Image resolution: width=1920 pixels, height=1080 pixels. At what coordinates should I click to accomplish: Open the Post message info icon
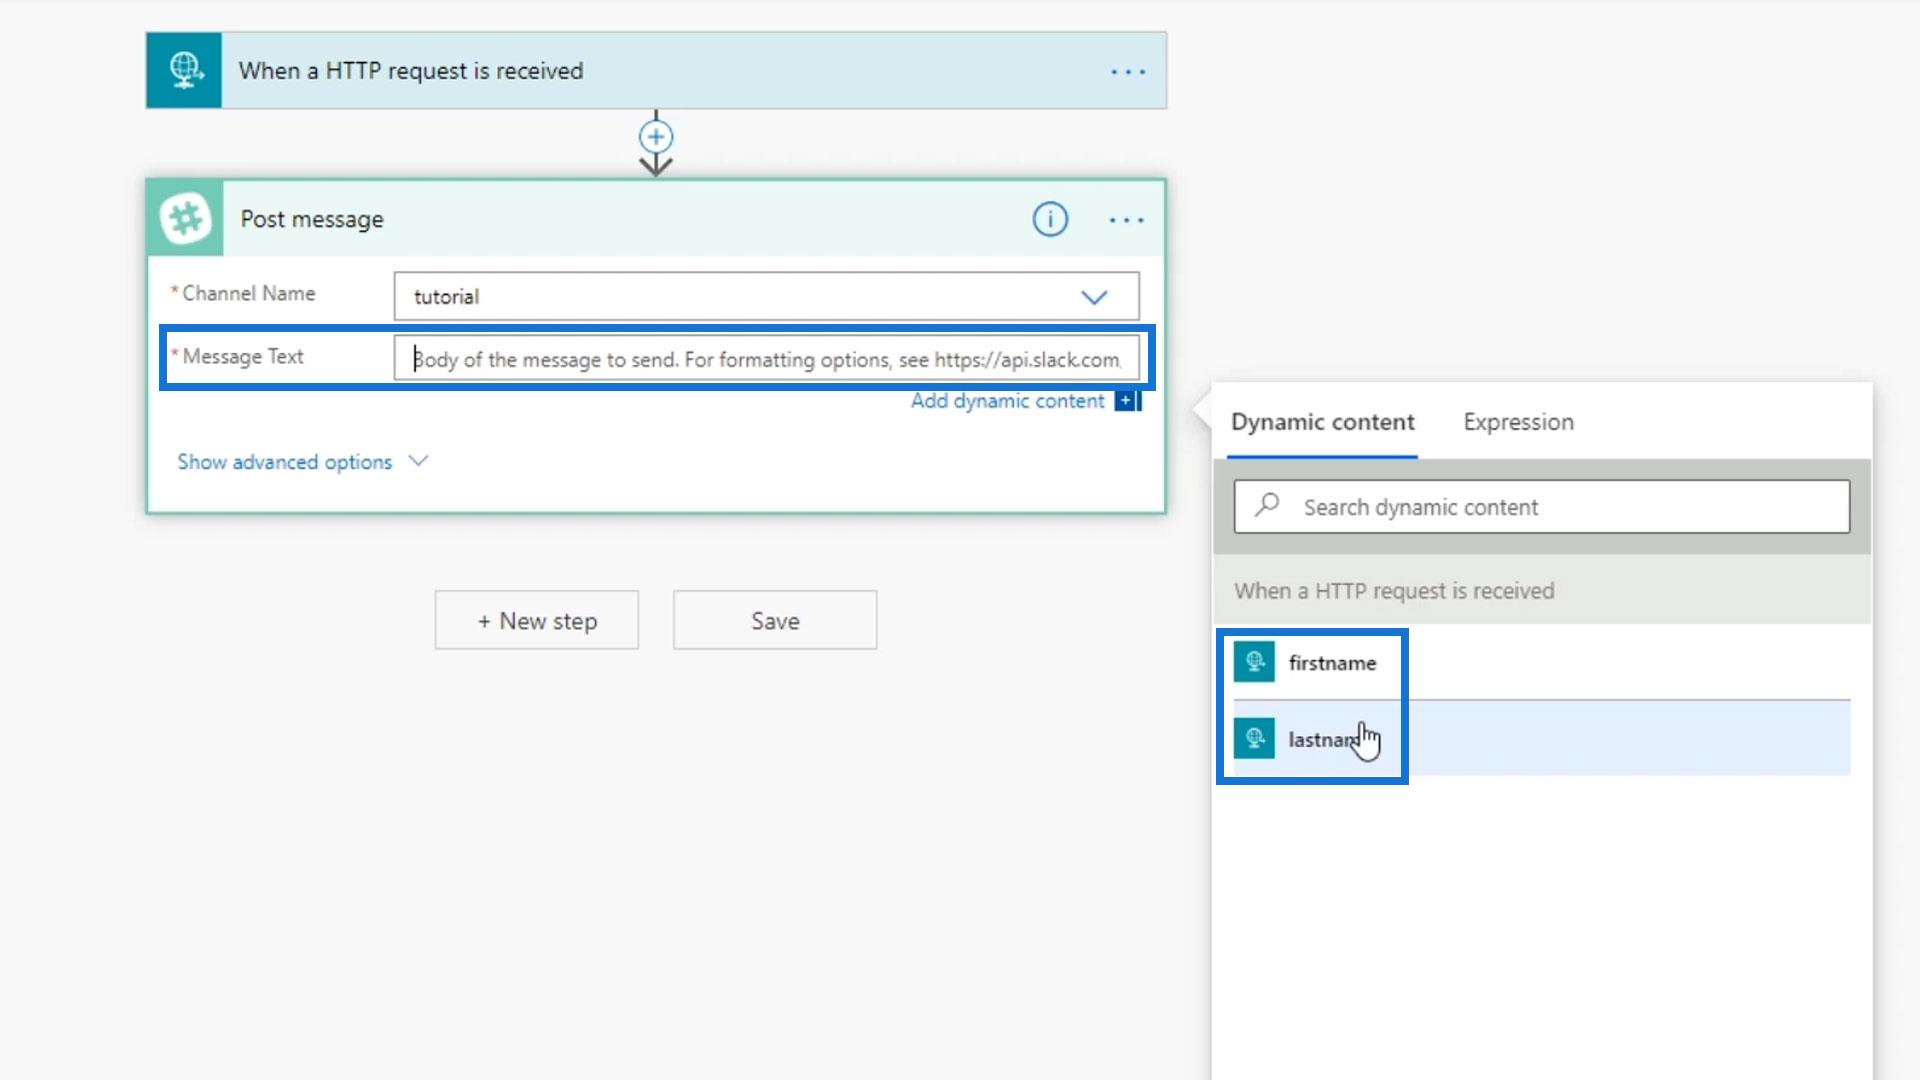click(x=1050, y=219)
